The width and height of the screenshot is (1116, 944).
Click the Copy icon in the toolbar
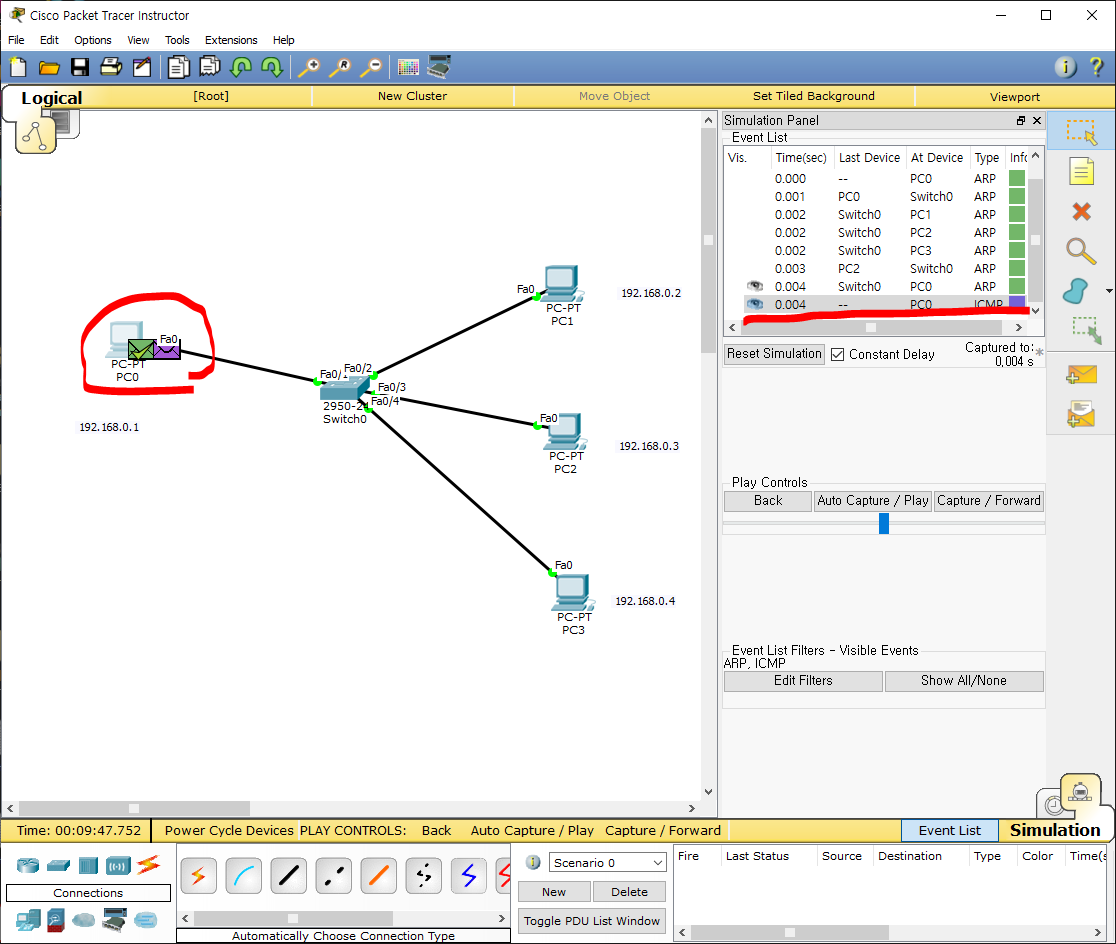click(179, 68)
